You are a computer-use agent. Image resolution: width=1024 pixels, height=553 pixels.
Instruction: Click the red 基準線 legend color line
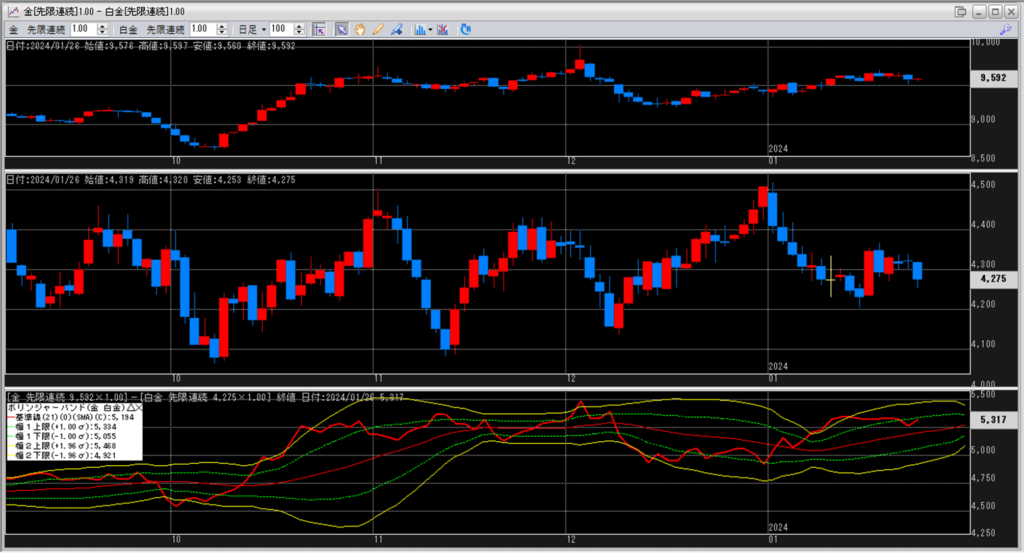coord(9,417)
